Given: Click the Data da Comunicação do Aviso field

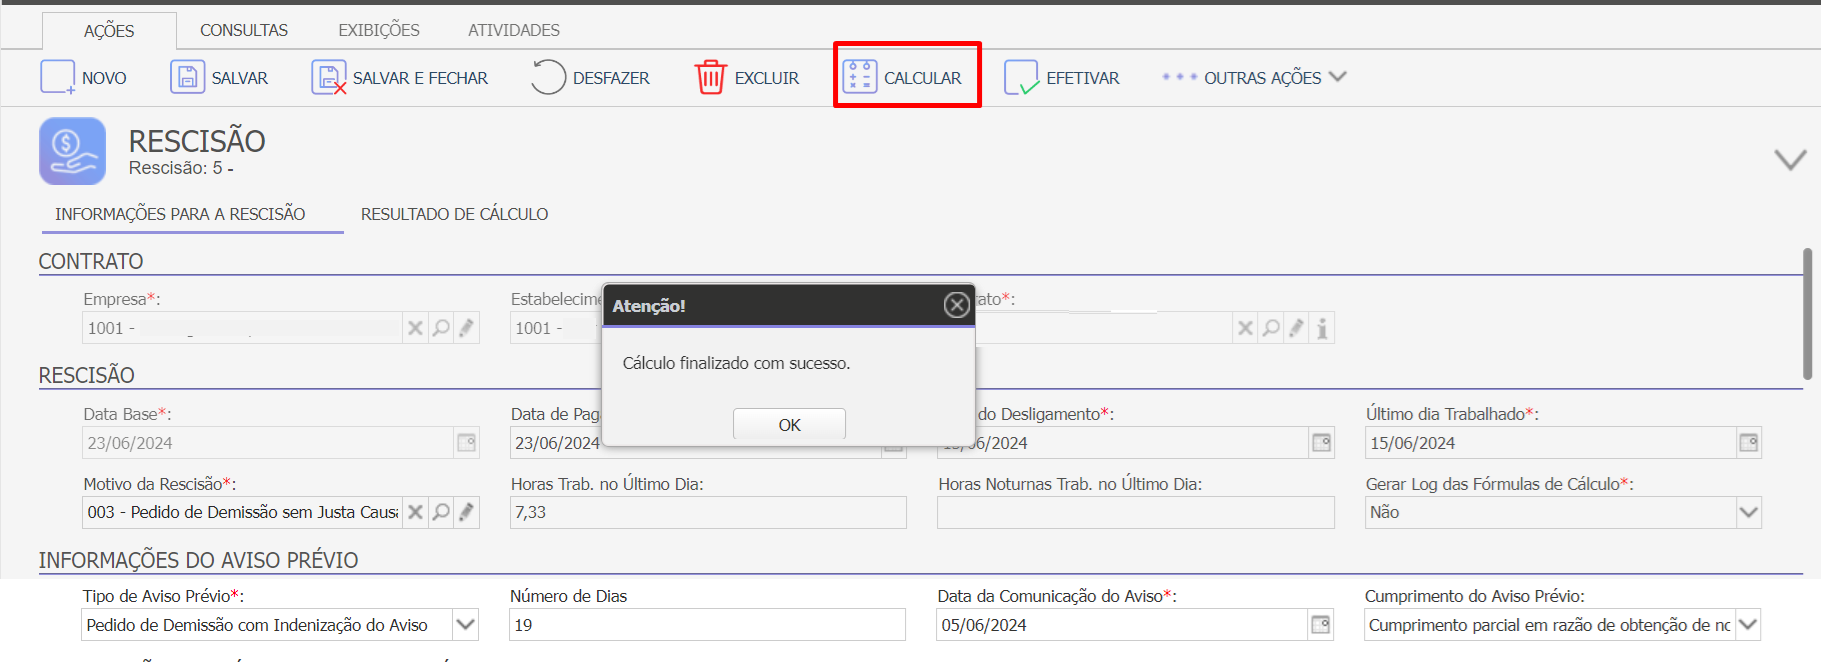Looking at the screenshot, I should [x=1122, y=624].
